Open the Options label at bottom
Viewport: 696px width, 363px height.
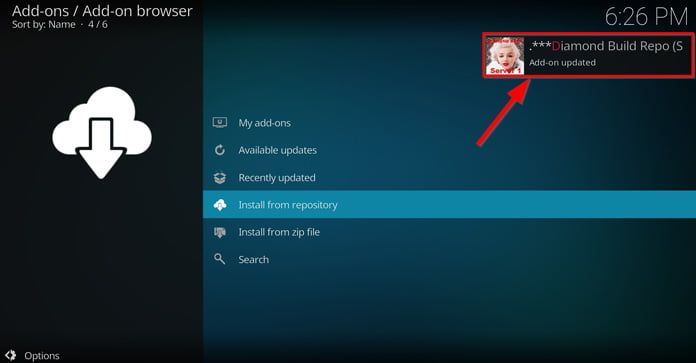[x=42, y=356]
